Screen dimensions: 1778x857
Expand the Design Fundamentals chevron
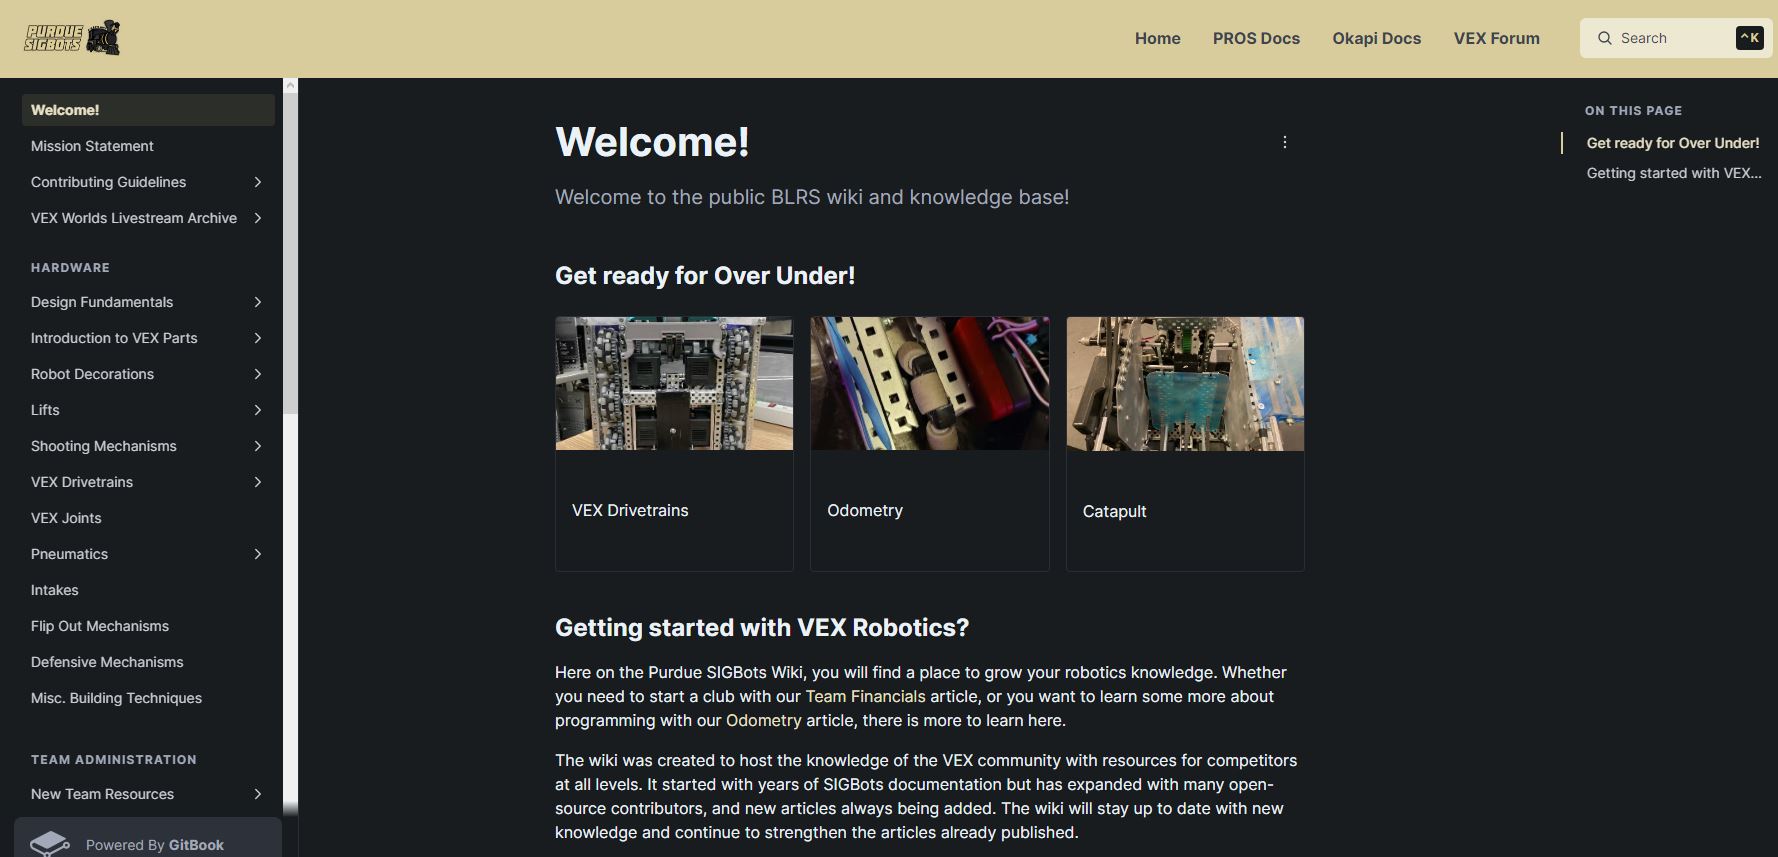(258, 302)
